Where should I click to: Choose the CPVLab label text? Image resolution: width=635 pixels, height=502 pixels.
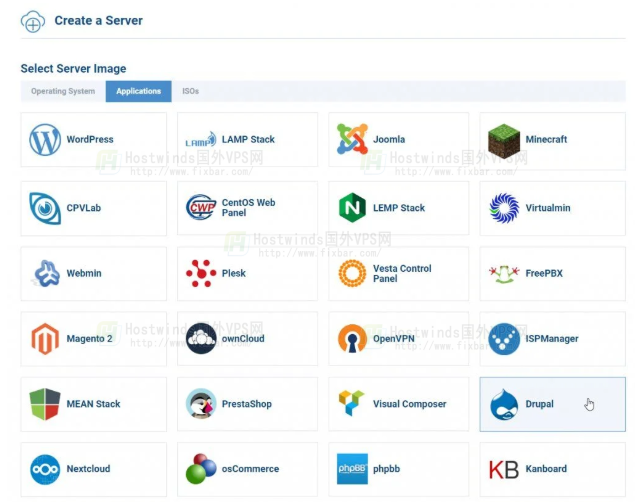(x=84, y=208)
